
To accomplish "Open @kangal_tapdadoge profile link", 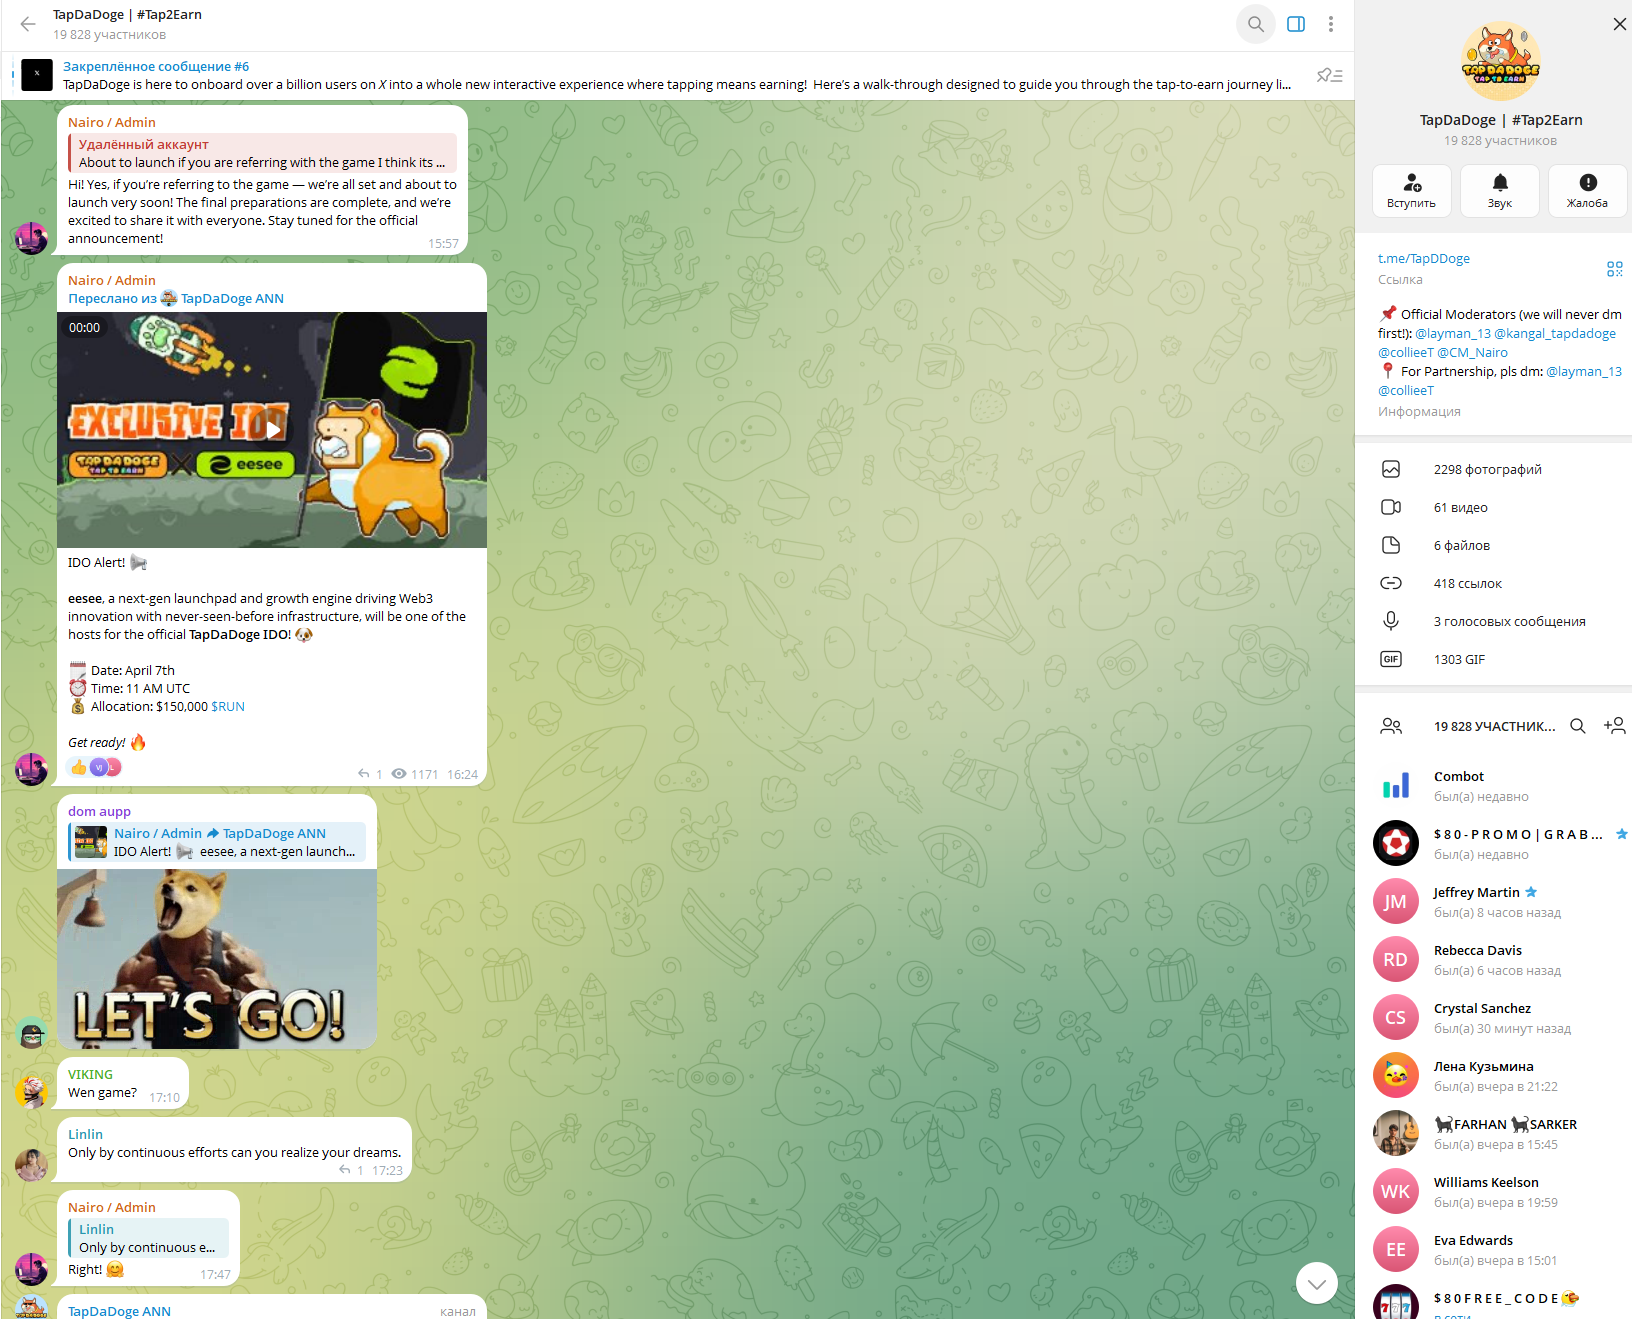I will pyautogui.click(x=1554, y=334).
